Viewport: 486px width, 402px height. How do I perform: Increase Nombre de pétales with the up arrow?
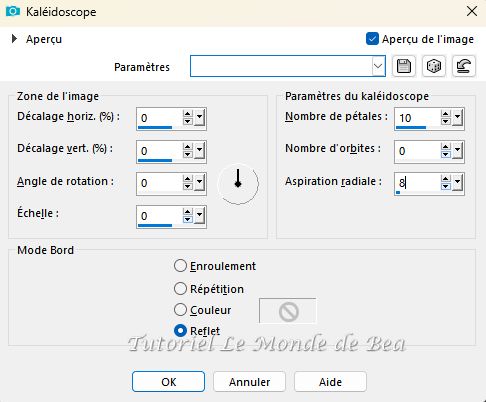445,114
